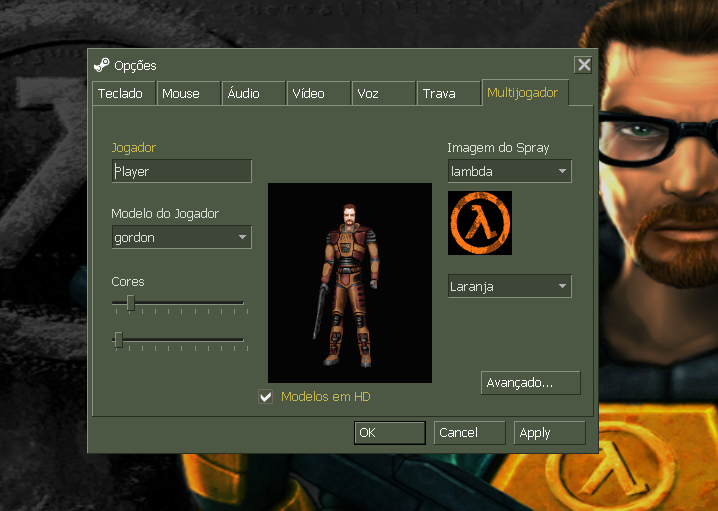Viewport: 718px width, 511px height.
Task: Click the Jogador label text
Action: (x=134, y=148)
